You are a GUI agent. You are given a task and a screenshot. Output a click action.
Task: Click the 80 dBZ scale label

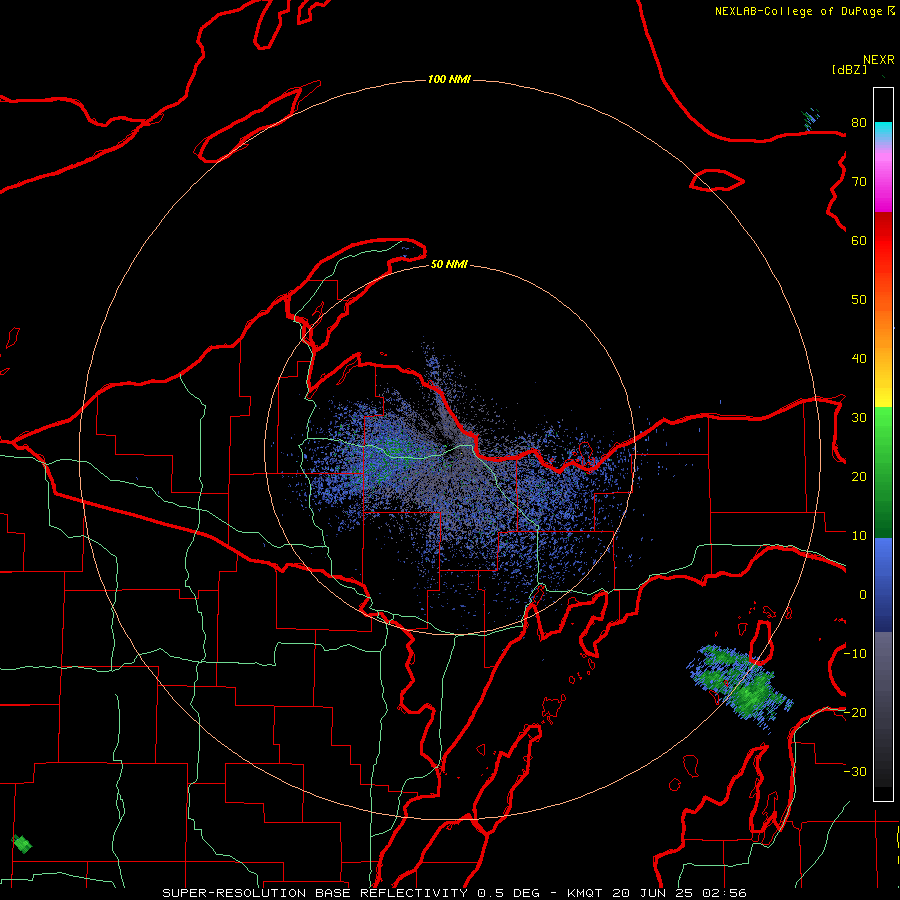click(x=859, y=122)
